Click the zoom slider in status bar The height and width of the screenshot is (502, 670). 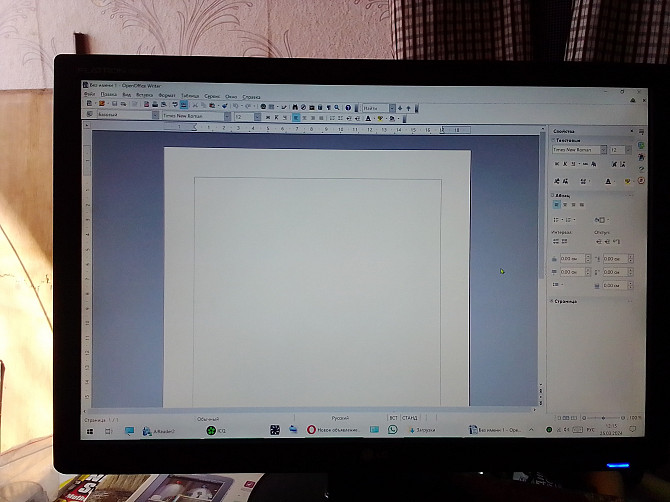point(603,417)
